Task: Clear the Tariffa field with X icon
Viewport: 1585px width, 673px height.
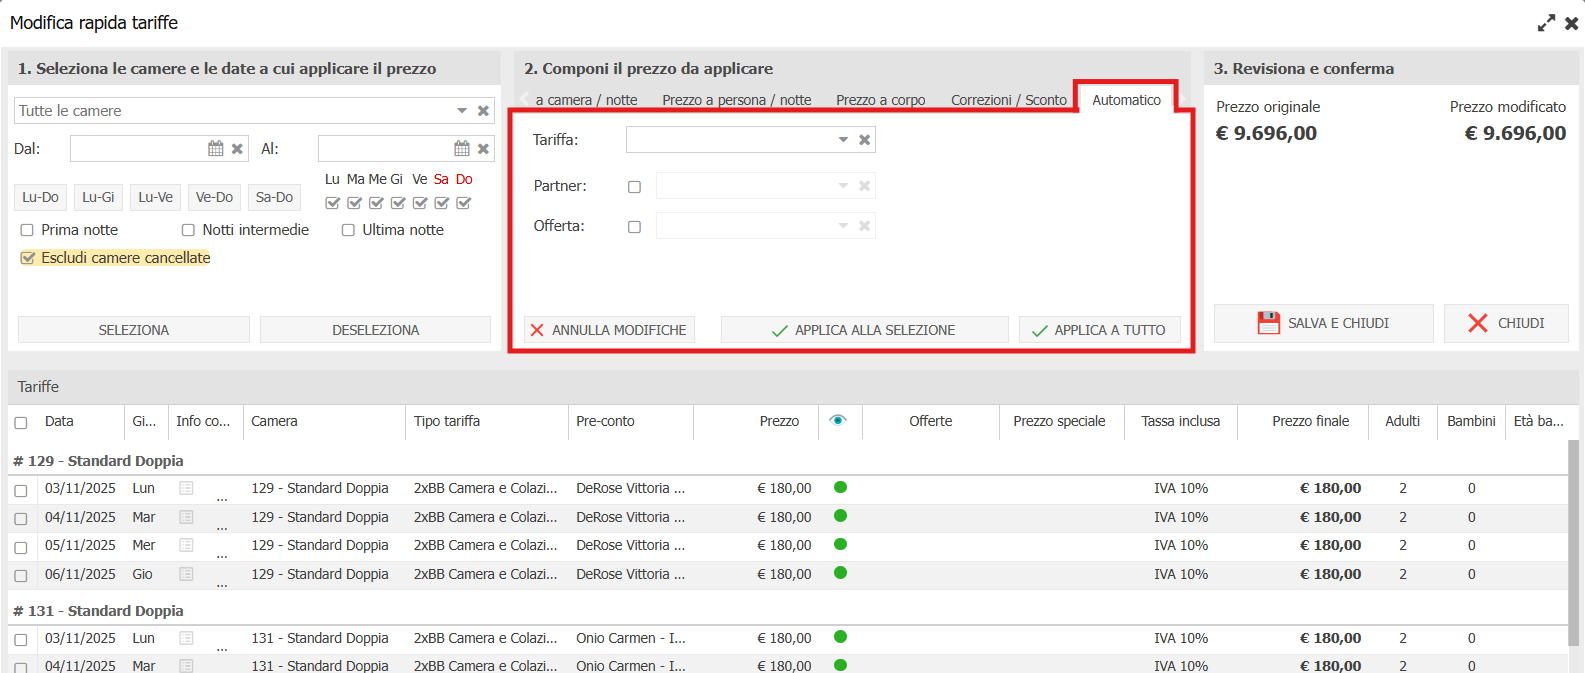Action: tap(864, 140)
